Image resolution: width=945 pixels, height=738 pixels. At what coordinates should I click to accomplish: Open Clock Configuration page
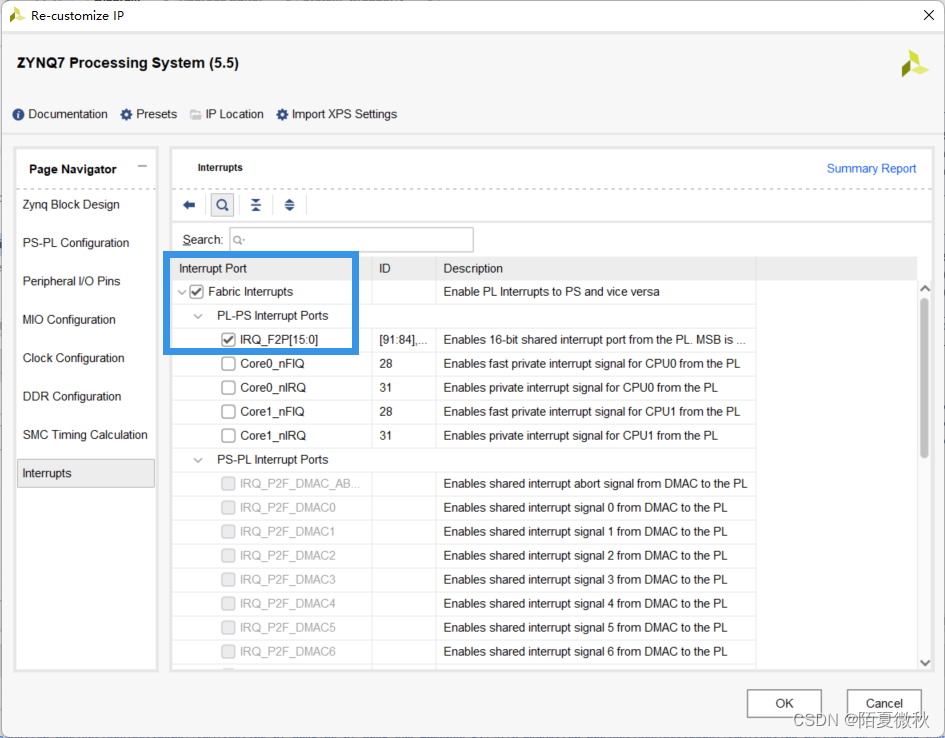[74, 358]
